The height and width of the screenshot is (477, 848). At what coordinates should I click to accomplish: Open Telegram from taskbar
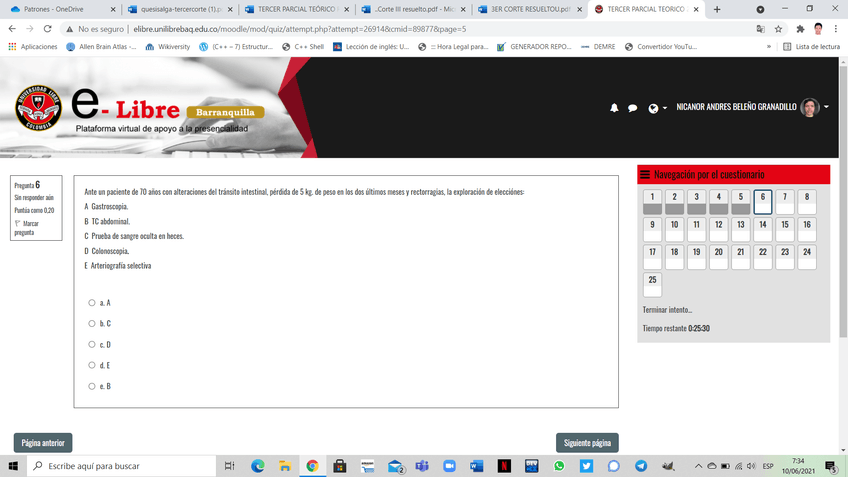point(641,466)
